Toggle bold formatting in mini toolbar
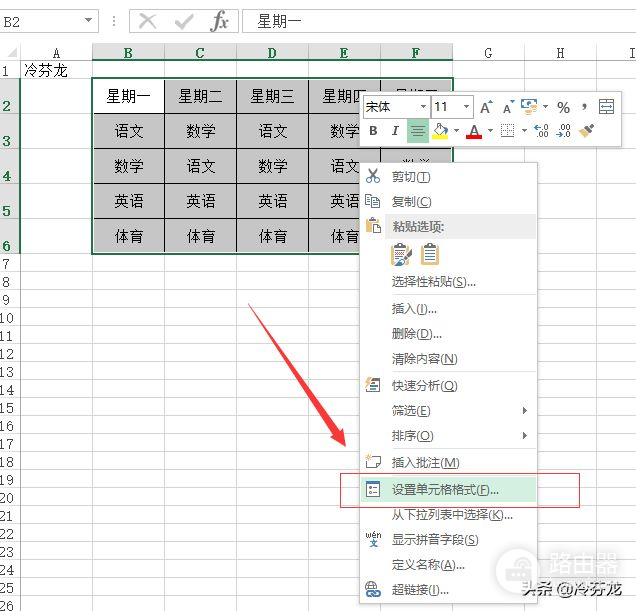 pos(373,131)
